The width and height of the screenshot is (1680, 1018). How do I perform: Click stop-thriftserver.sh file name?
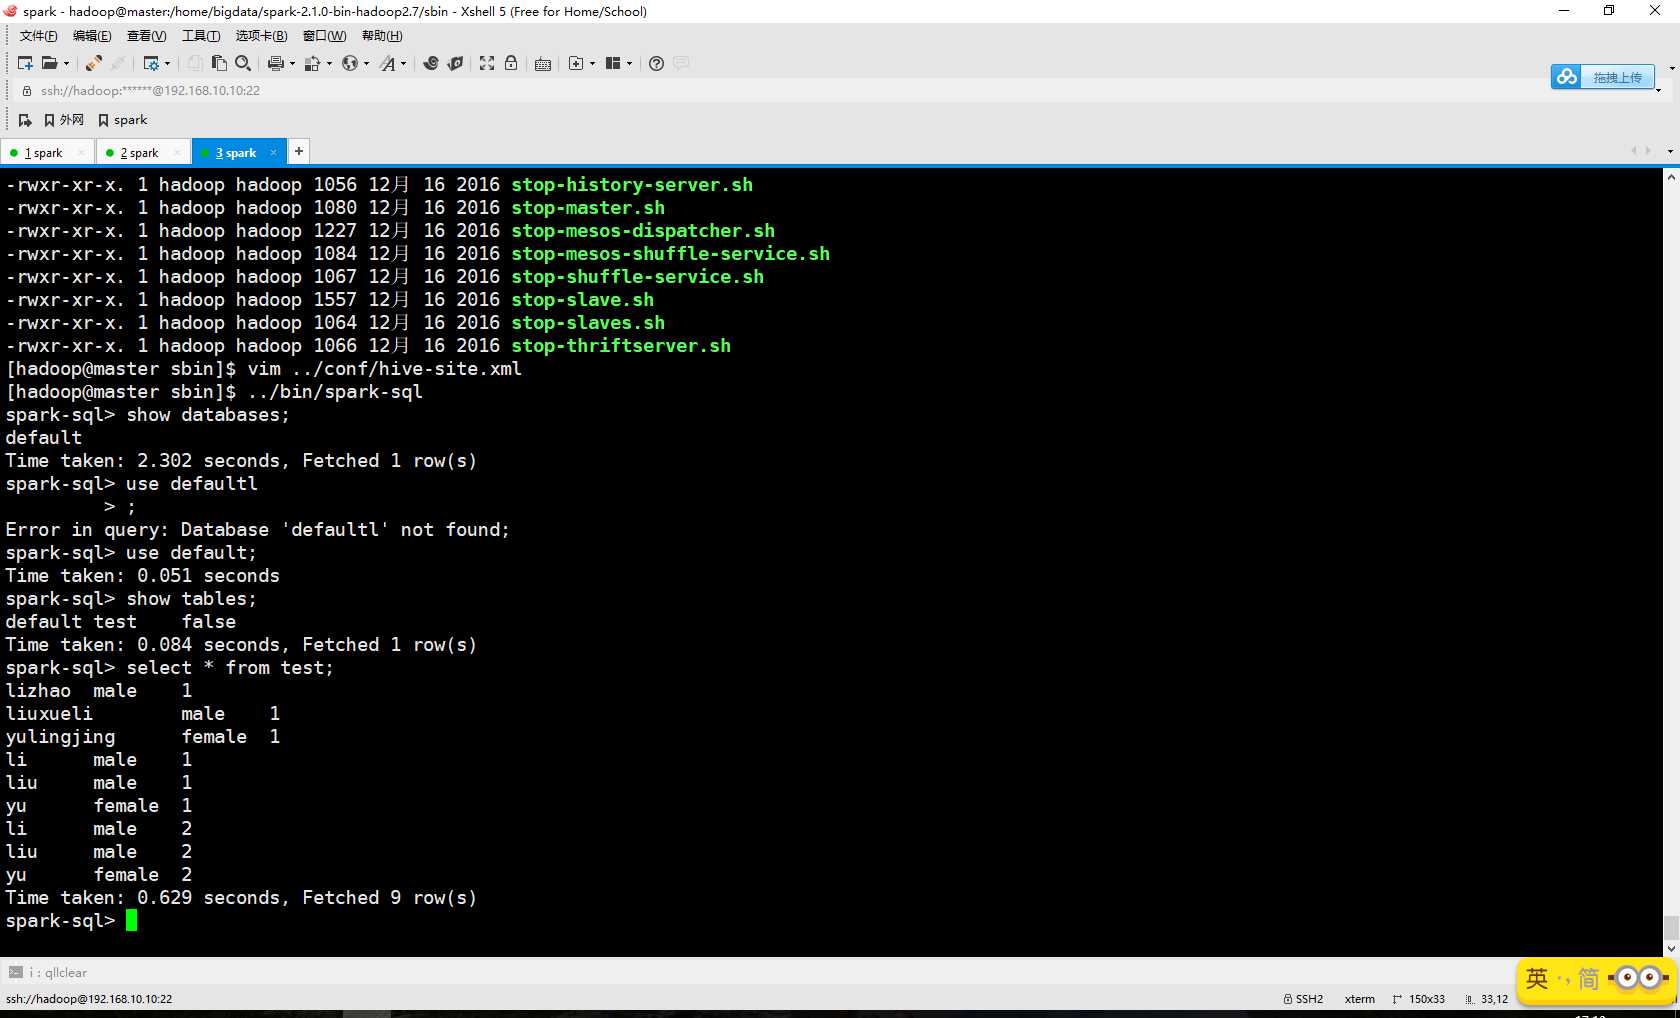621,346
